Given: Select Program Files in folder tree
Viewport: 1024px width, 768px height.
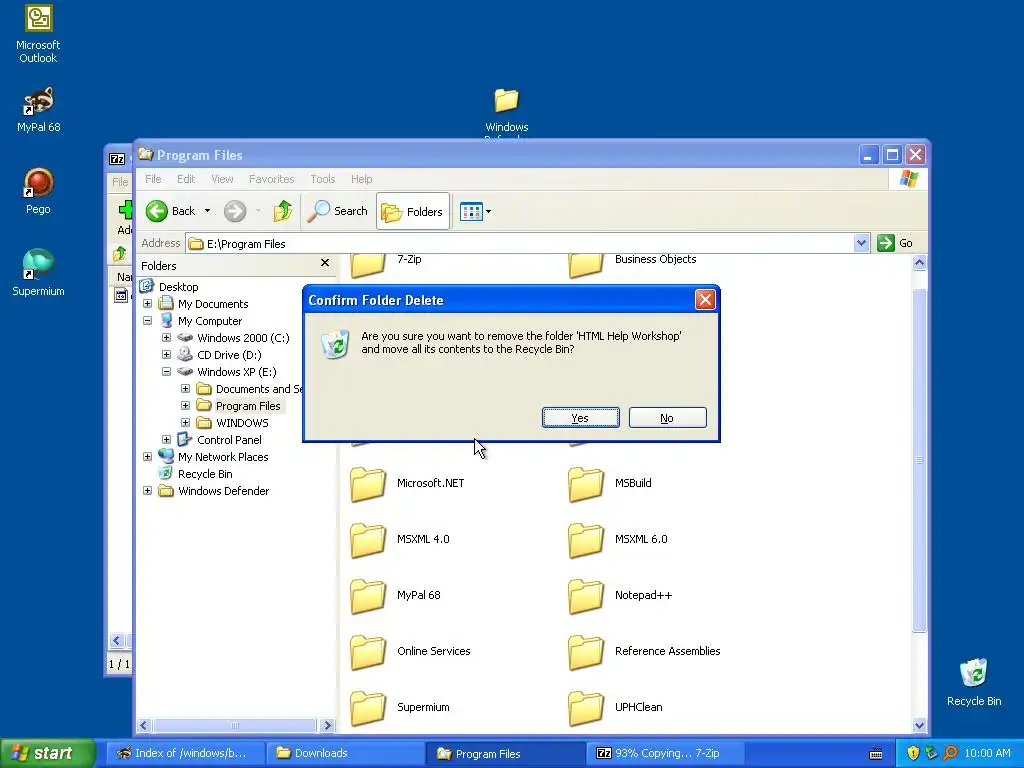Looking at the screenshot, I should point(248,406).
